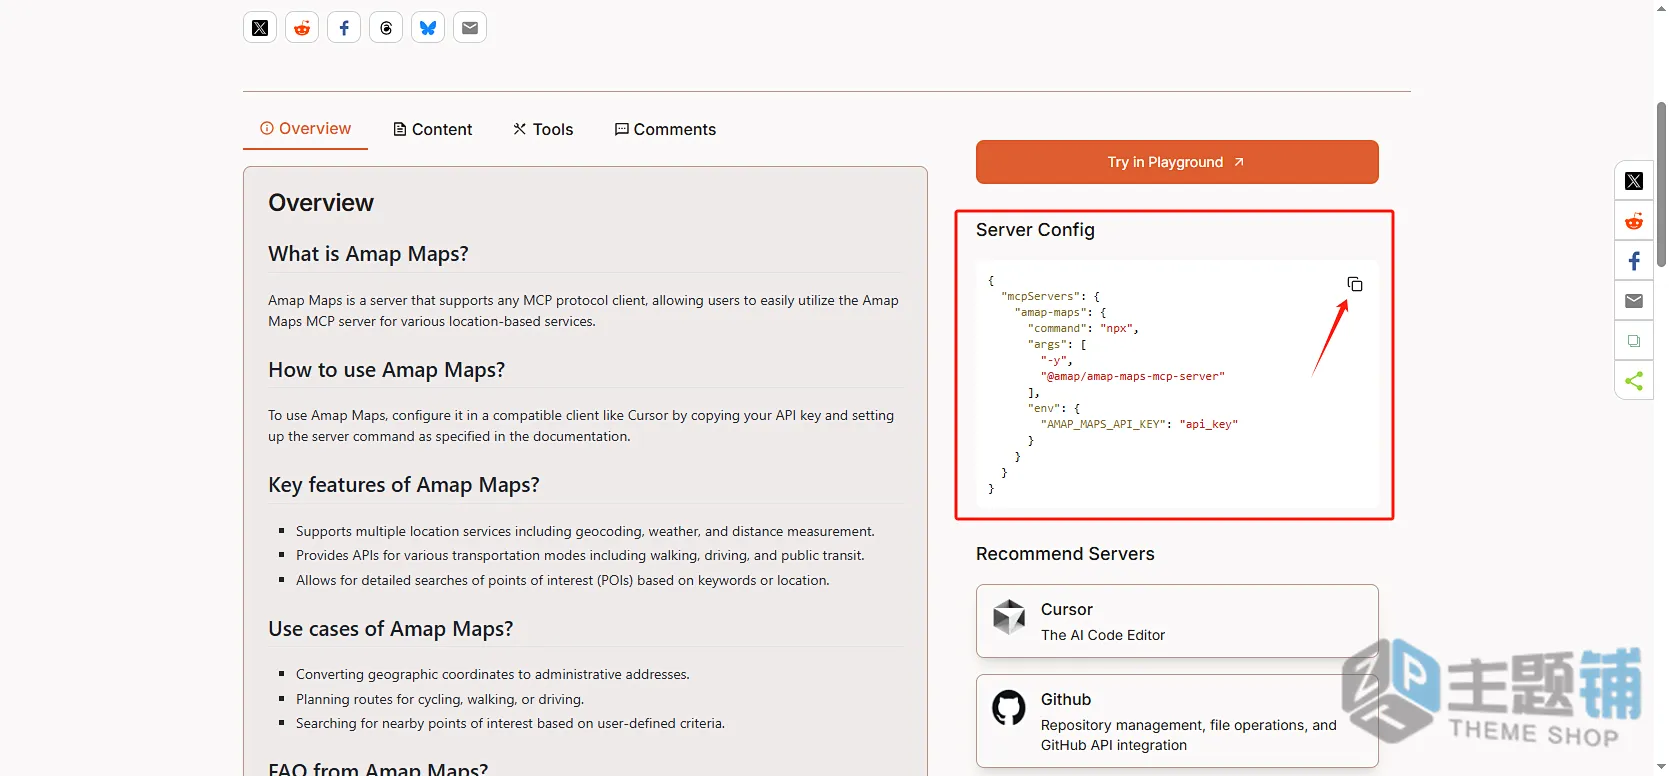Click the bullet about detailed POI searches

[563, 580]
